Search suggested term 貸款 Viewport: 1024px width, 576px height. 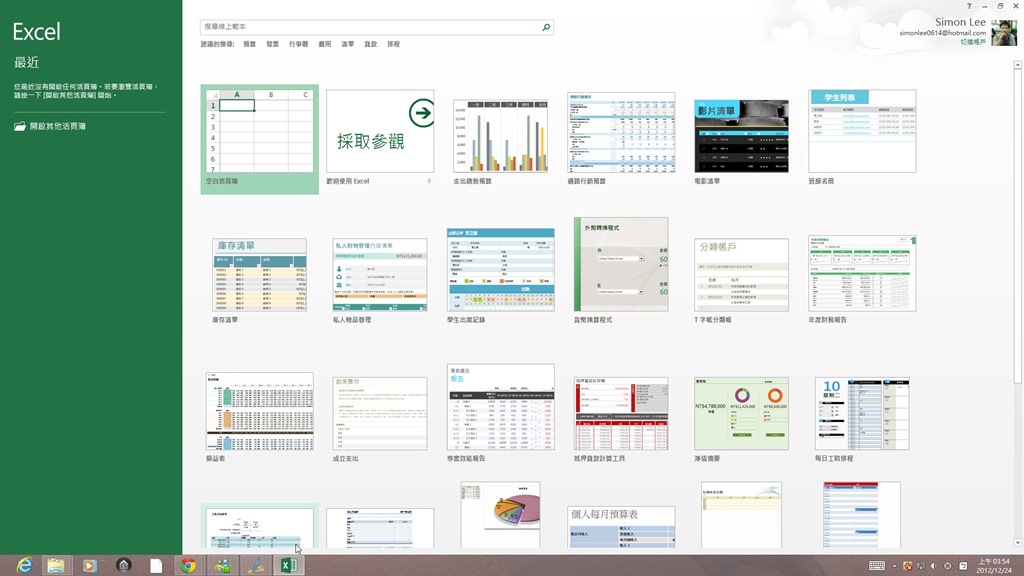click(x=370, y=44)
